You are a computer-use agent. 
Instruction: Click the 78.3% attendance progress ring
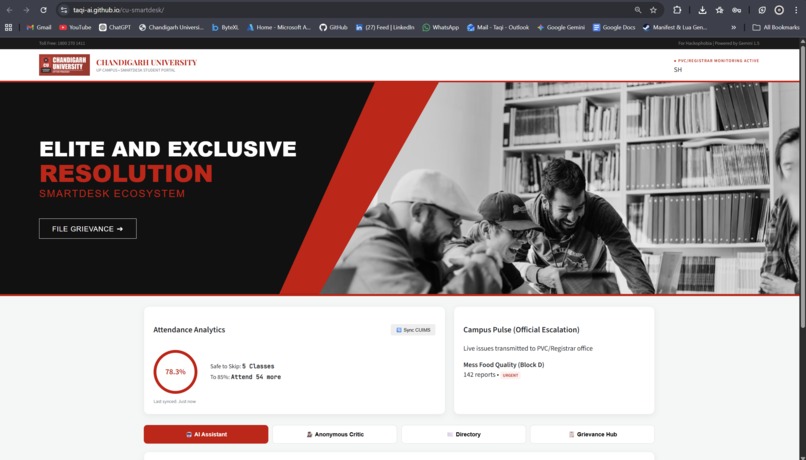[x=175, y=372]
